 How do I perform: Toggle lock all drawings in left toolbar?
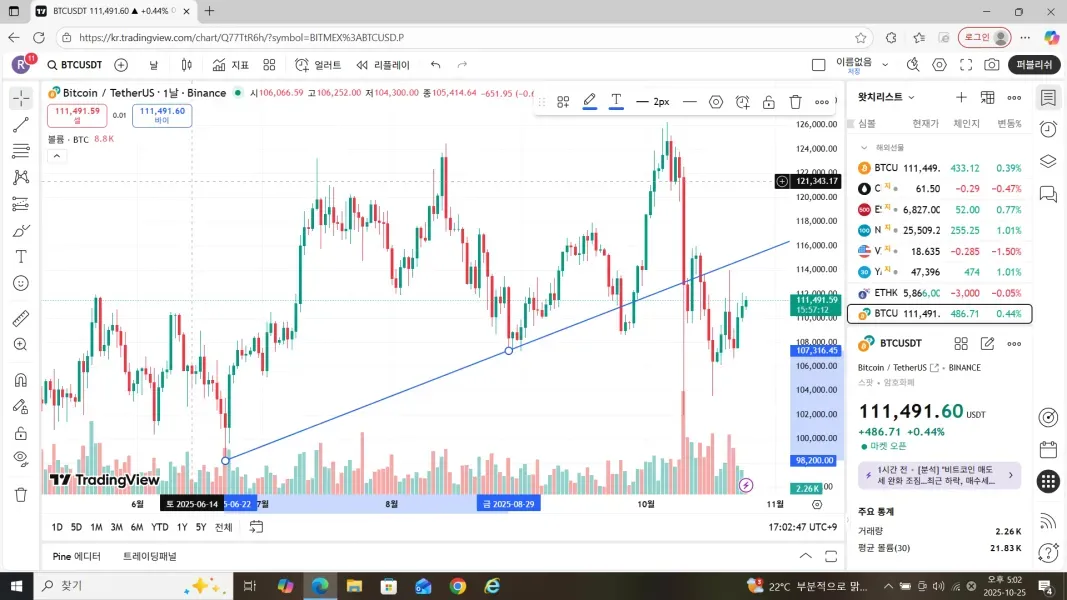pyautogui.click(x=20, y=433)
